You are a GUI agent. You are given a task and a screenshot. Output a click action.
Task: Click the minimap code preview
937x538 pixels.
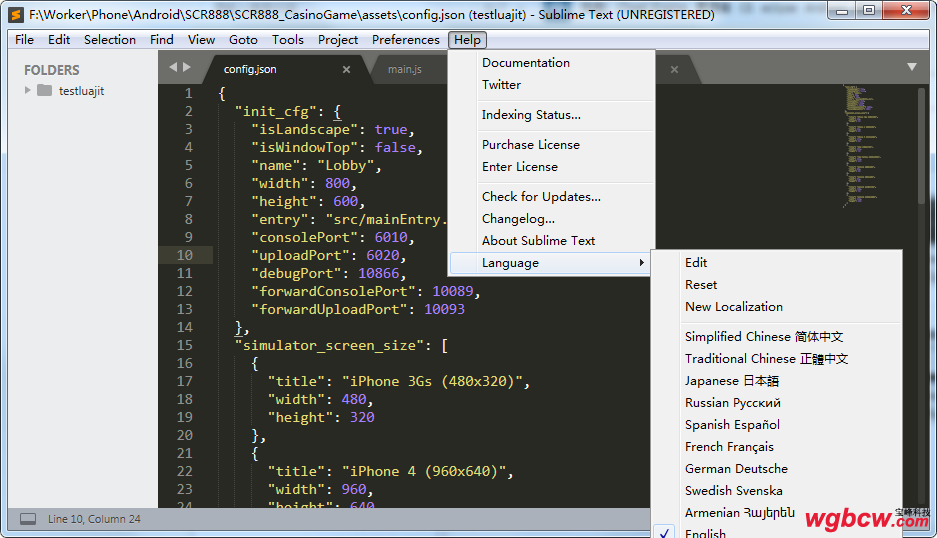858,140
